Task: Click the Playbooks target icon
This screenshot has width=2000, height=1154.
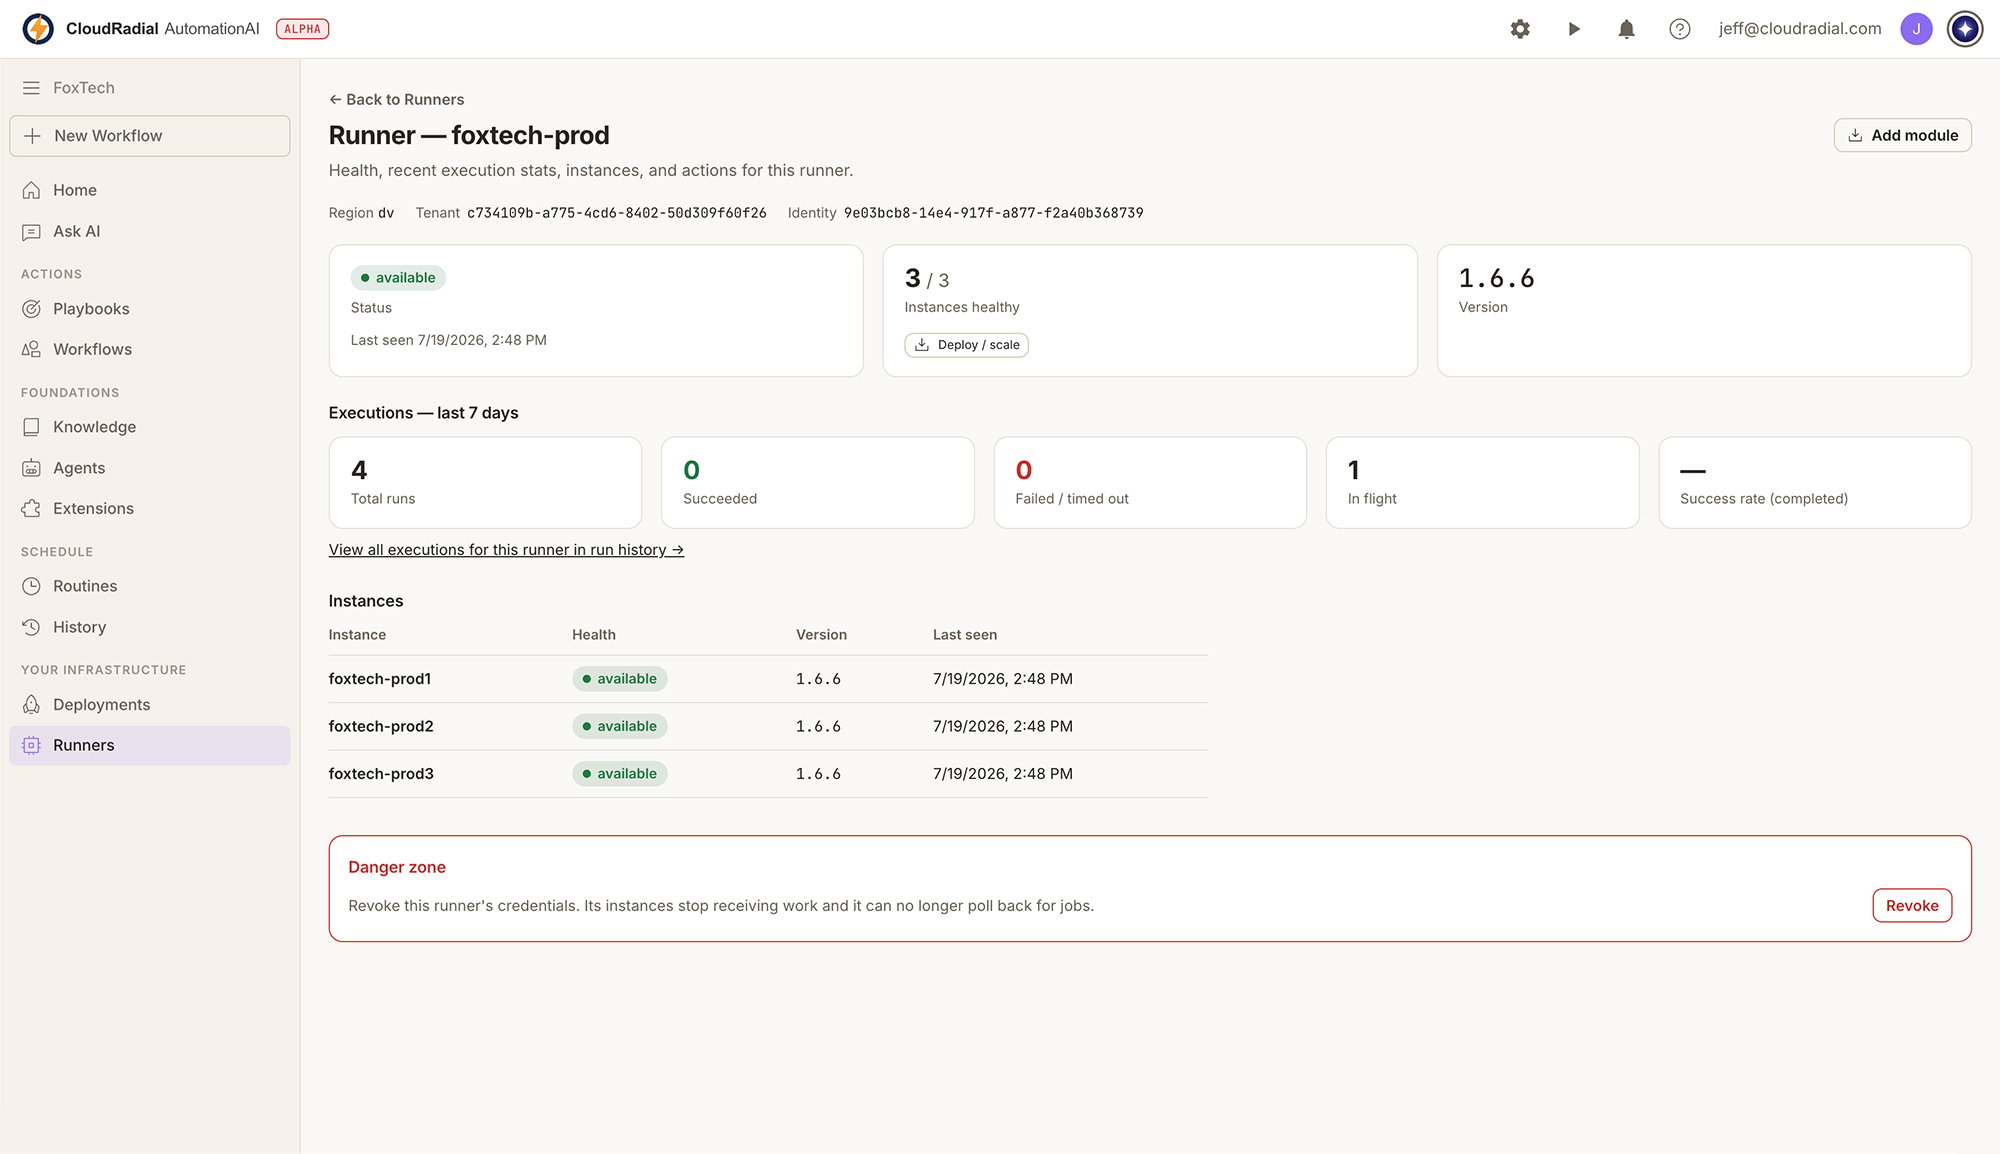Action: tap(31, 309)
